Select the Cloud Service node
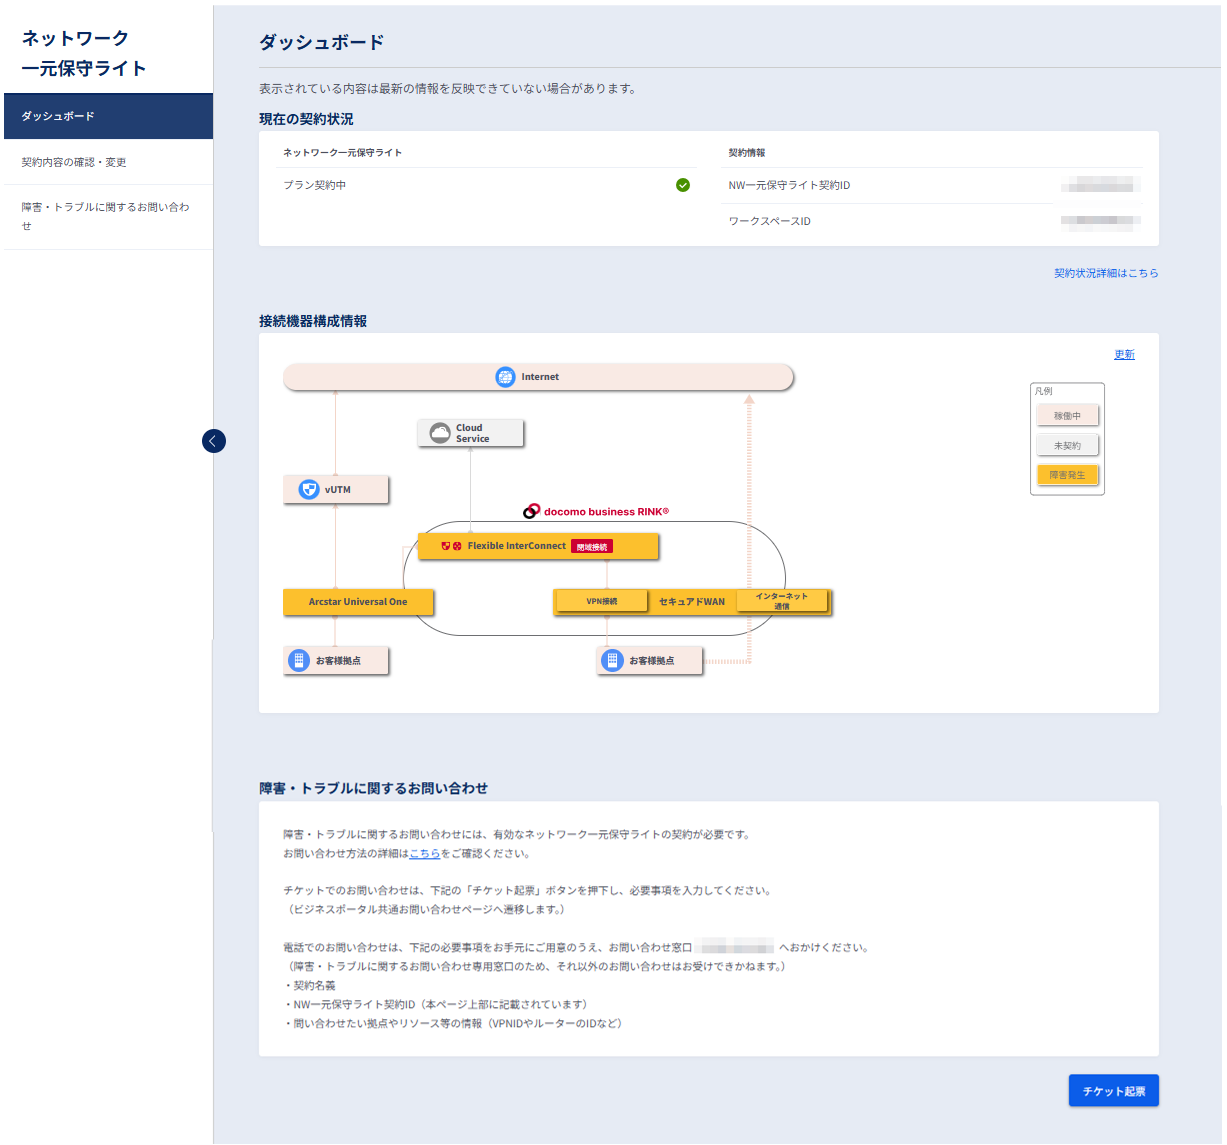The image size is (1227, 1145). point(470,433)
